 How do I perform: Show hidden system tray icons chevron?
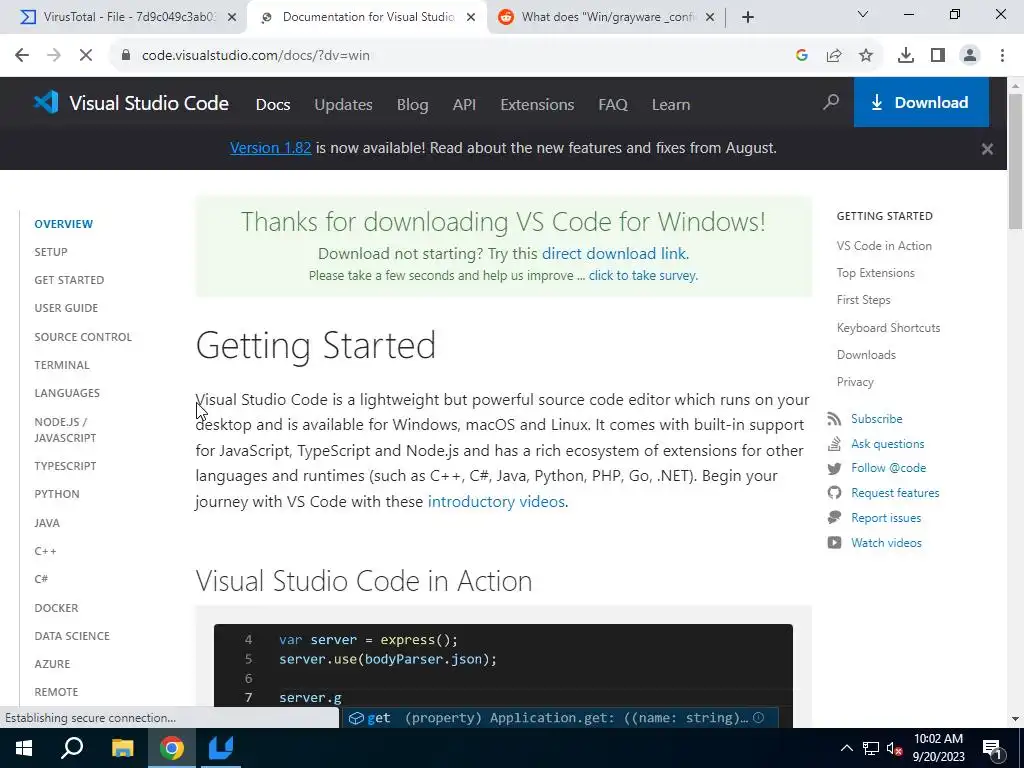846,748
